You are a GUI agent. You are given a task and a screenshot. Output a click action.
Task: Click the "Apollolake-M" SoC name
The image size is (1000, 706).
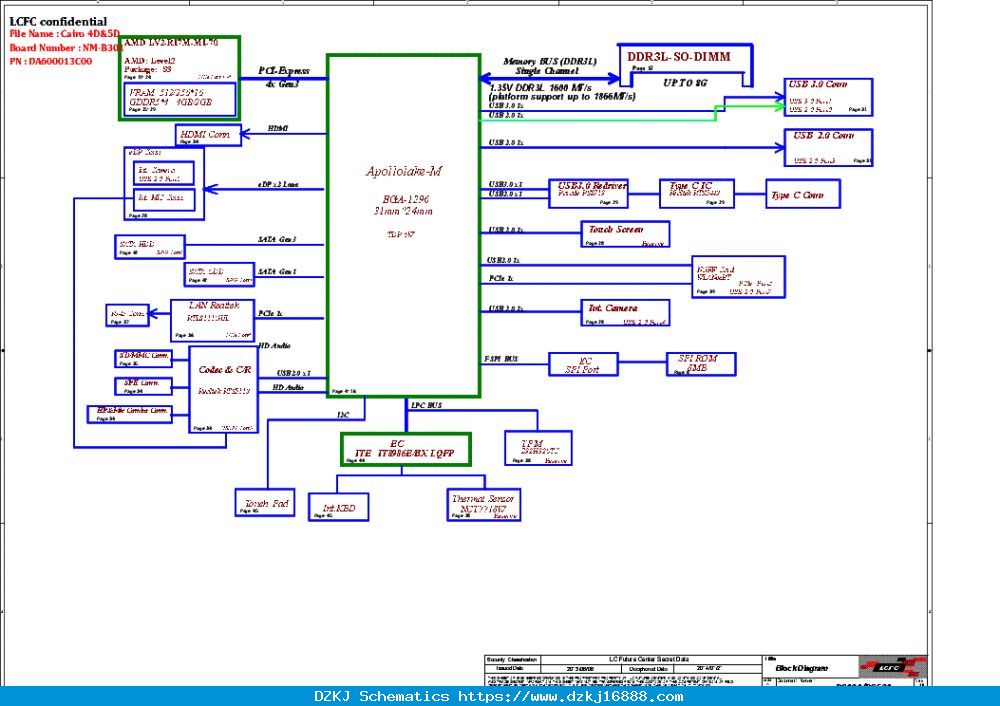(x=404, y=172)
